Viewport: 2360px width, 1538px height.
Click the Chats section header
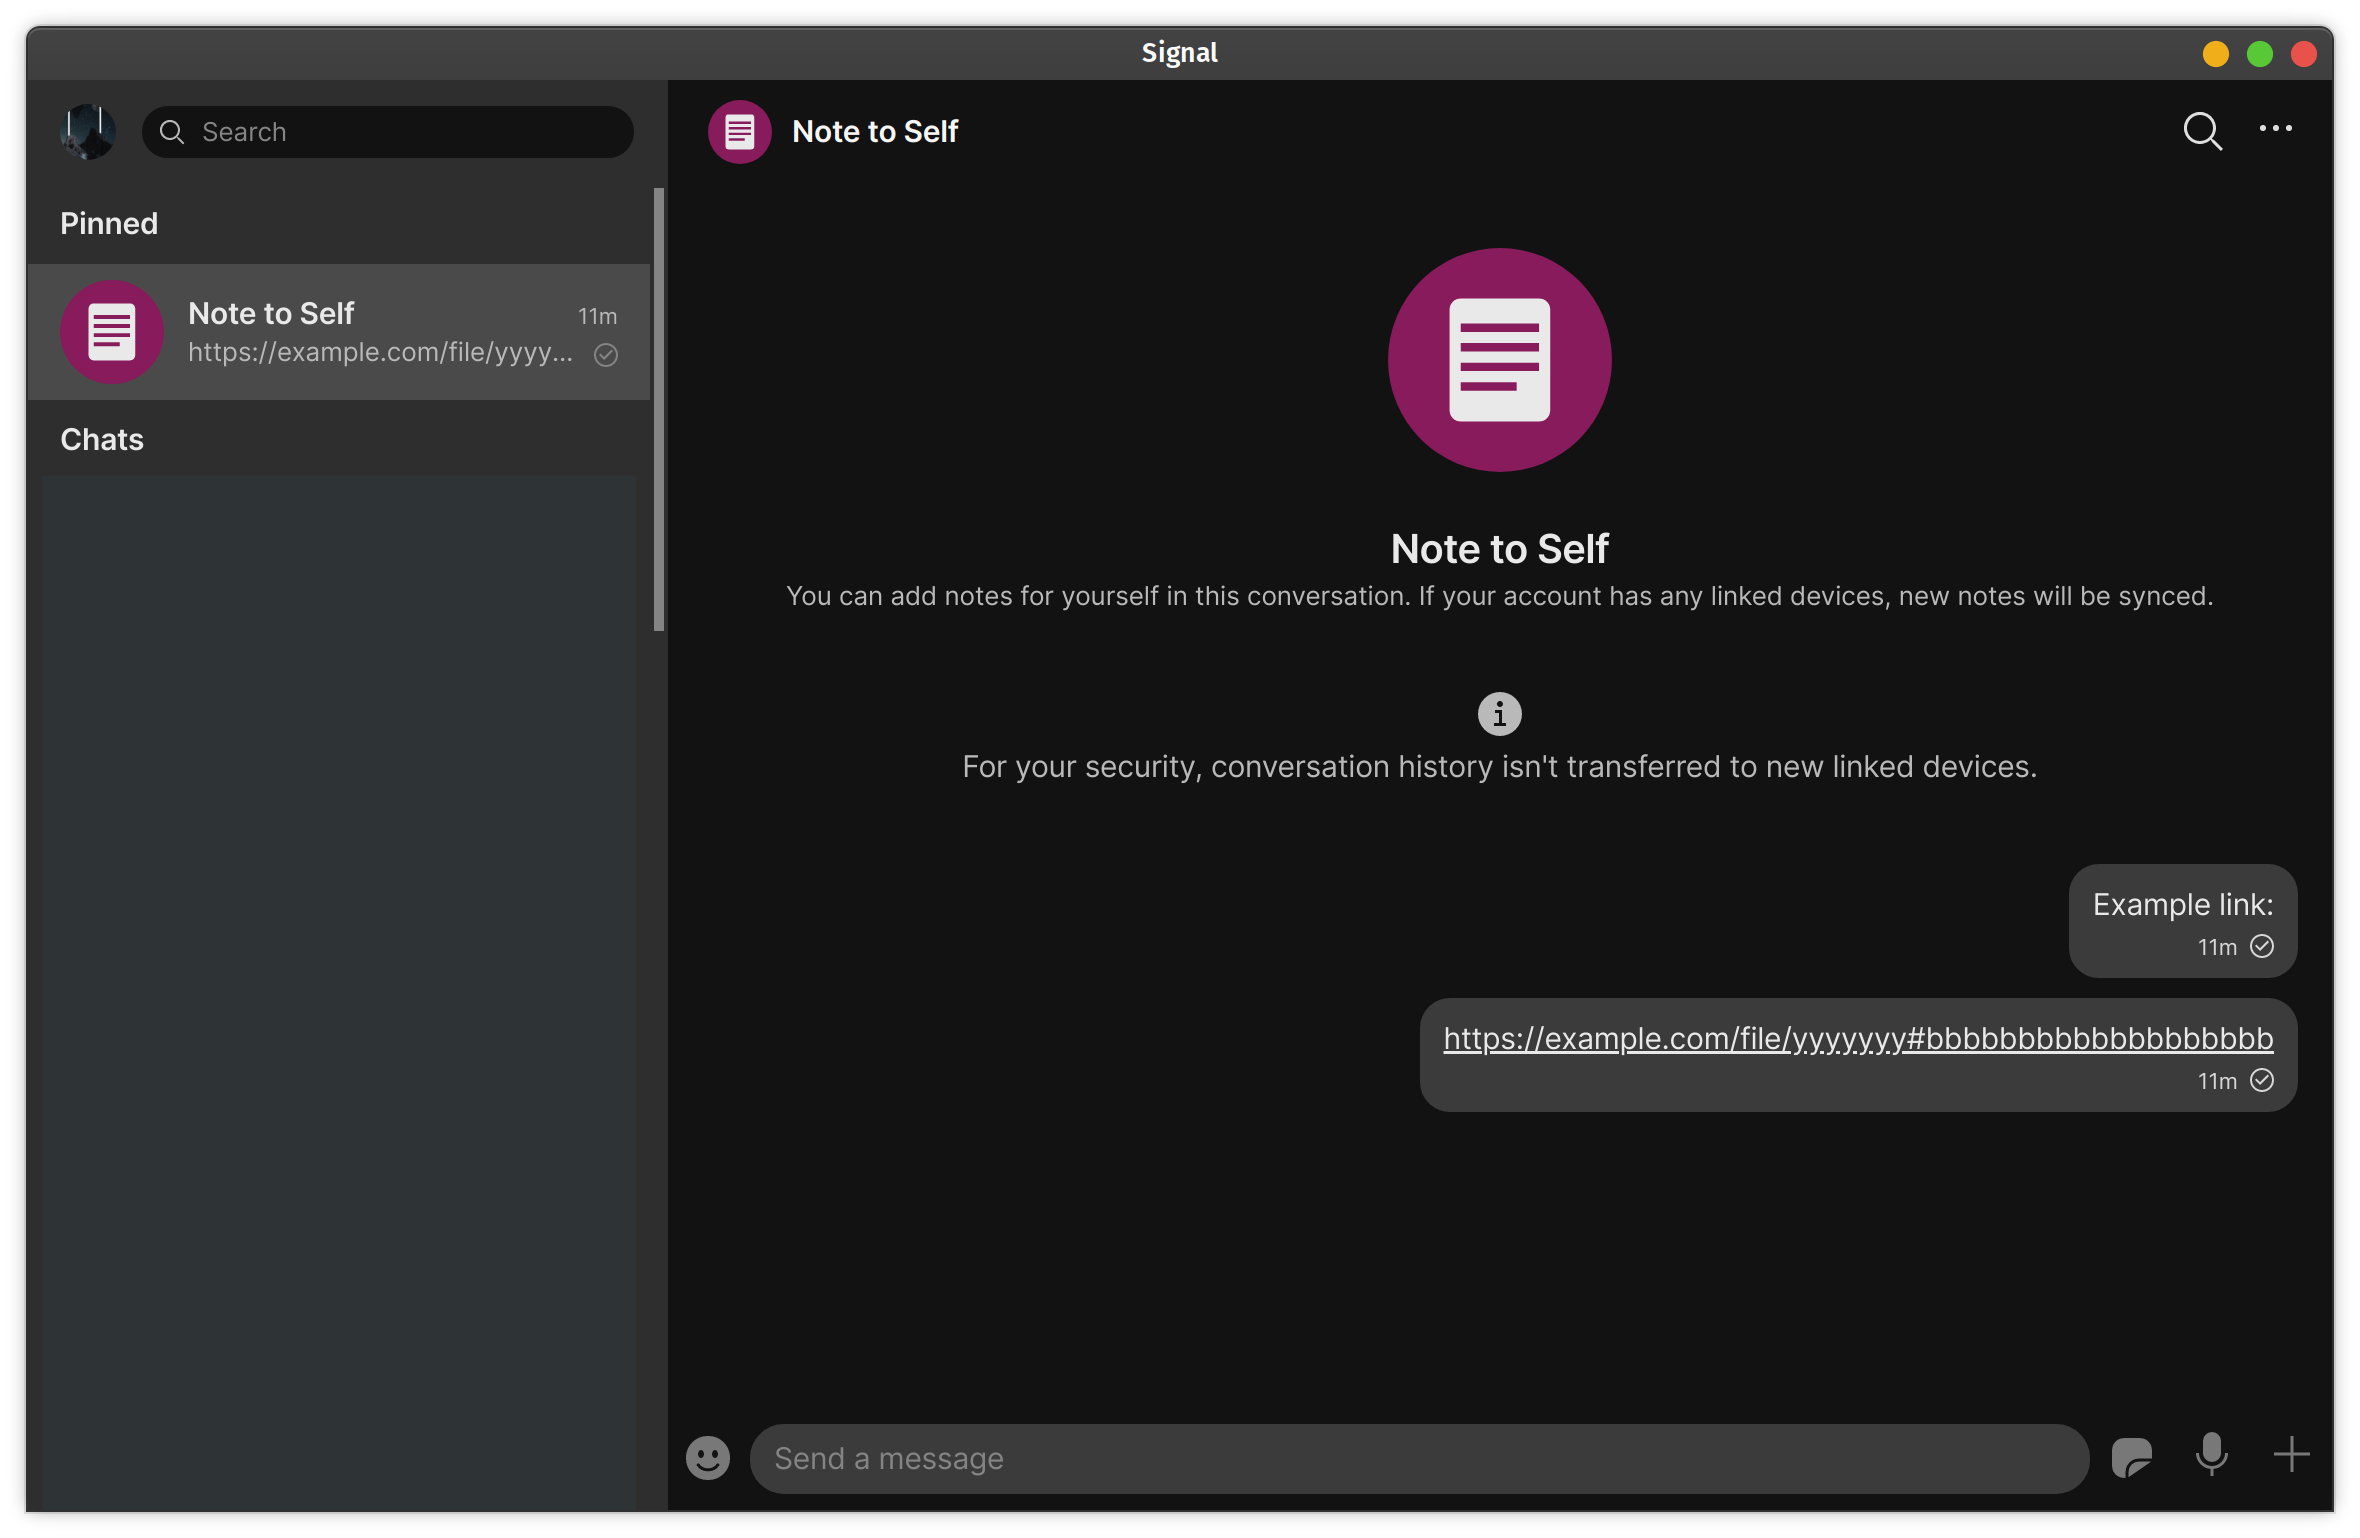[102, 439]
